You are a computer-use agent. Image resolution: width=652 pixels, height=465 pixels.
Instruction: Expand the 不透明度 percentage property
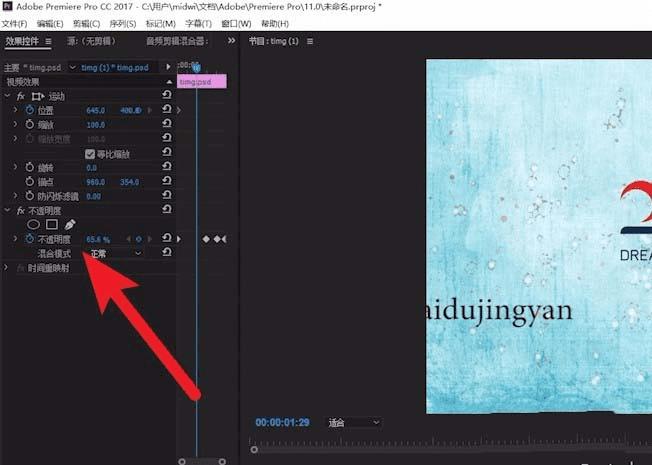tap(16, 239)
